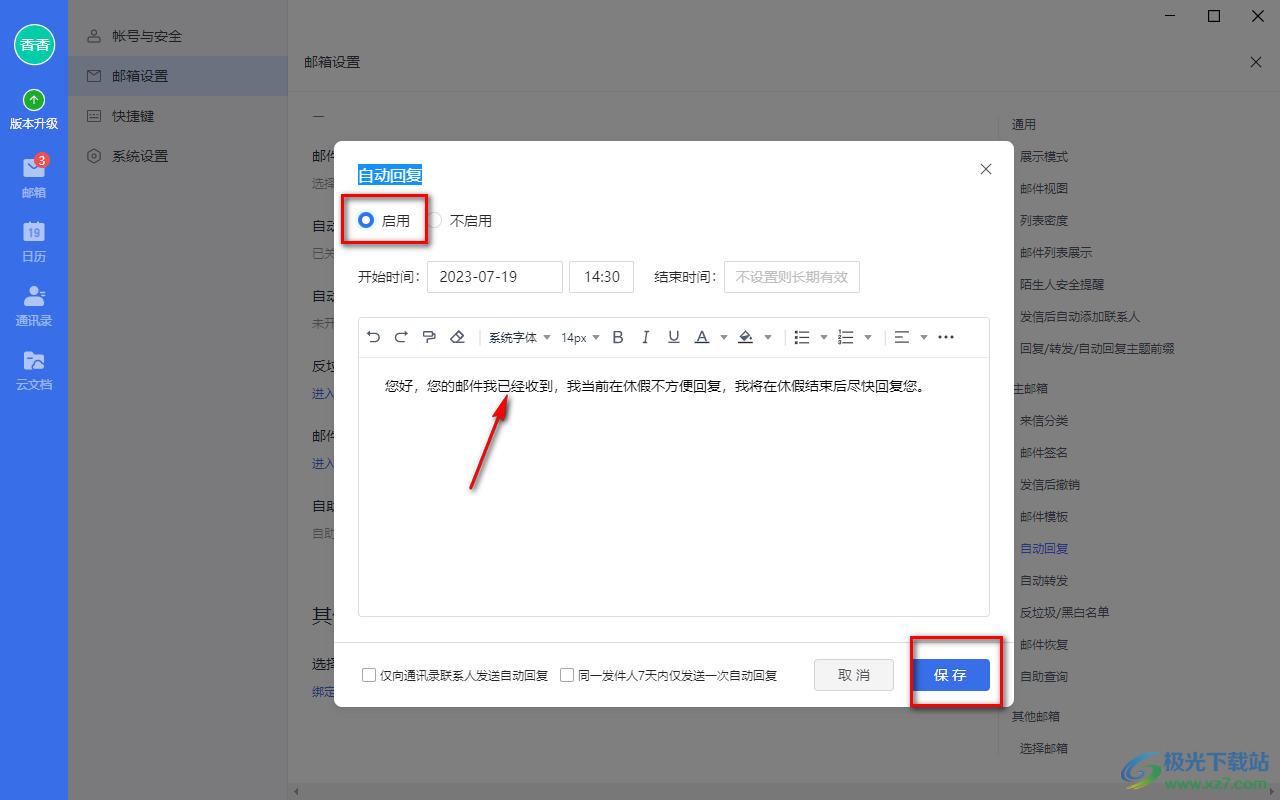Open the 通讯录 contacts sidebar icon
The width and height of the screenshot is (1280, 800).
tap(34, 305)
